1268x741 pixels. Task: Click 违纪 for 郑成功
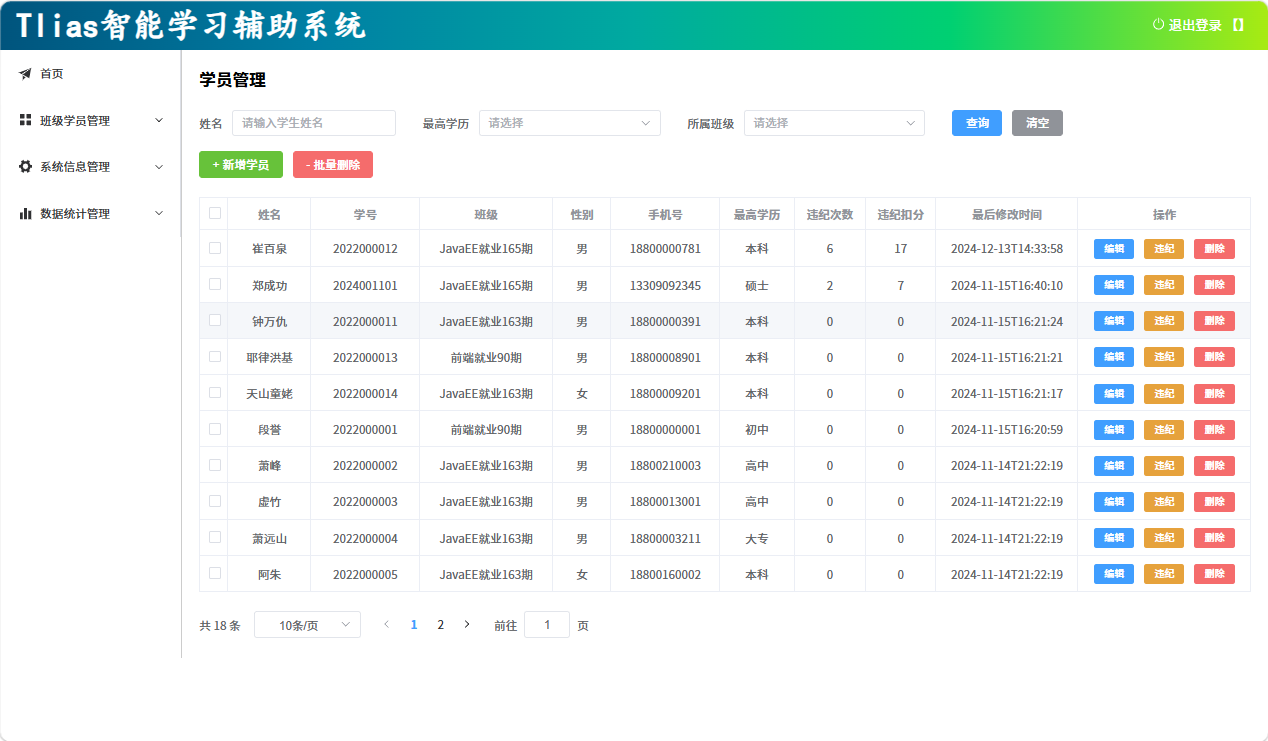pos(1164,285)
